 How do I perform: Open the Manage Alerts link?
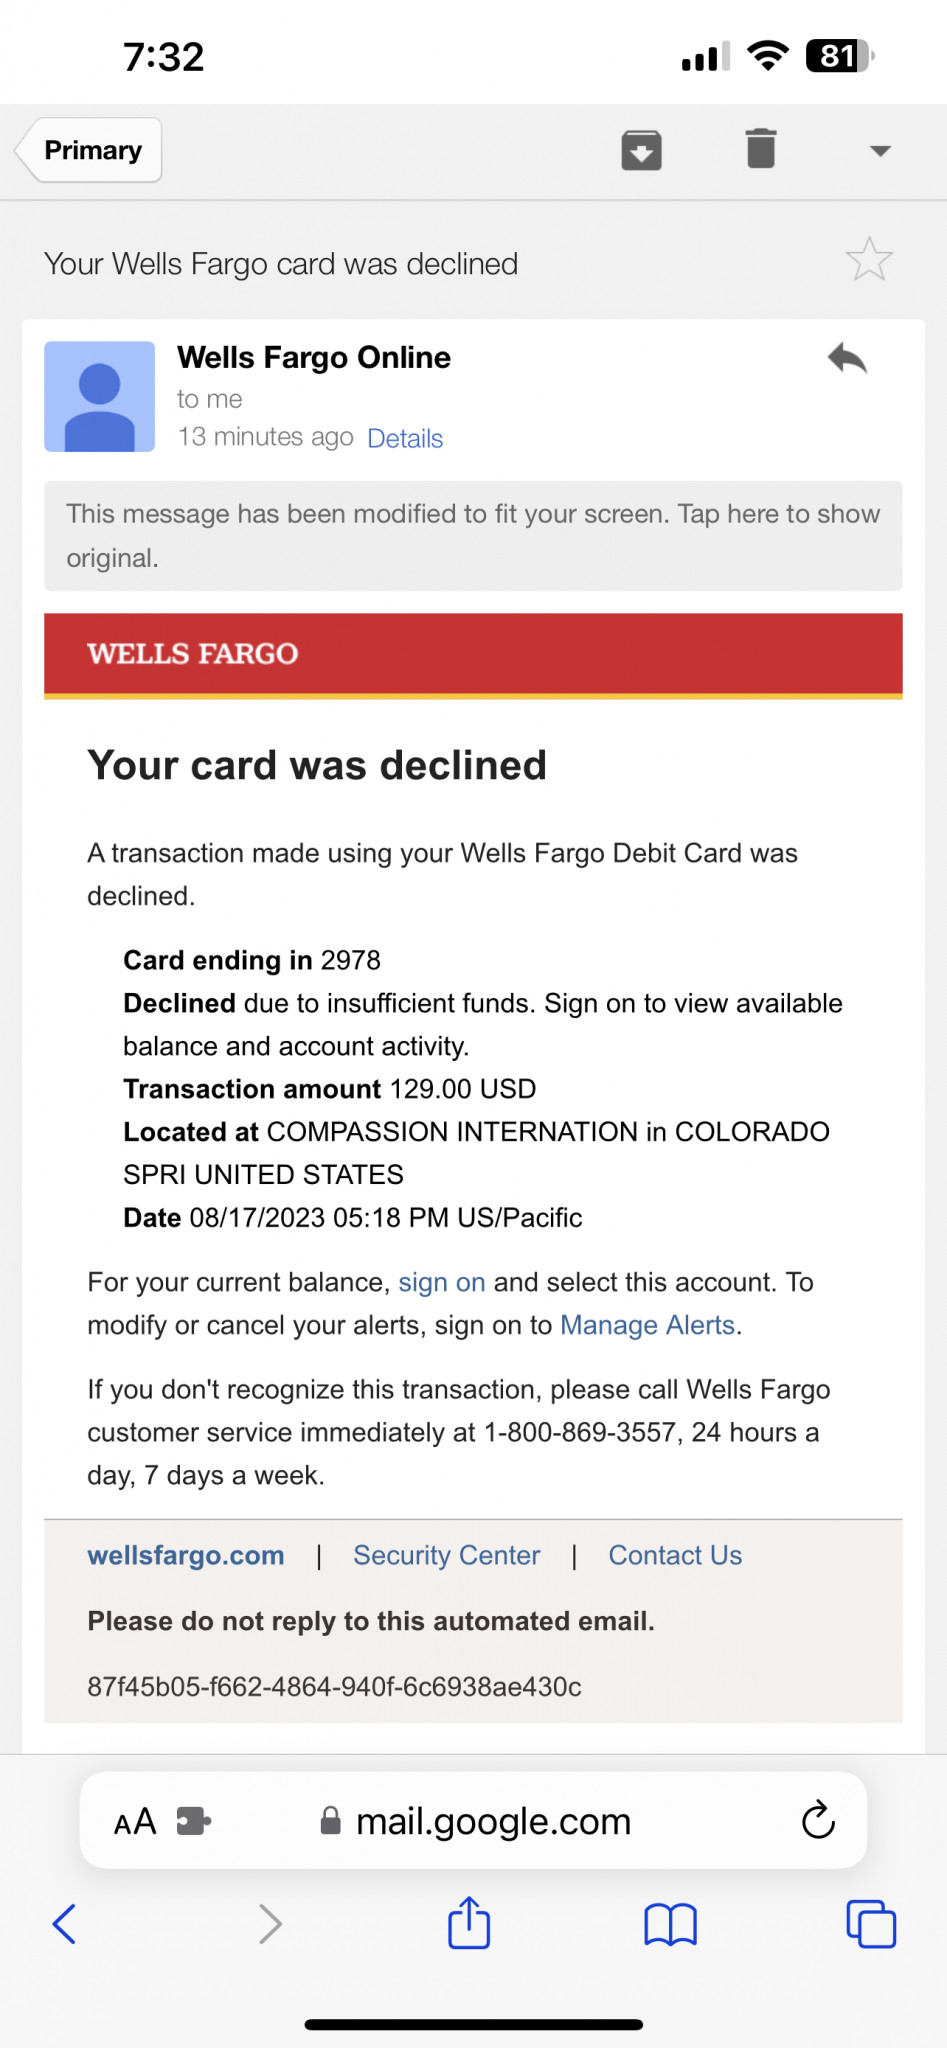click(648, 1325)
